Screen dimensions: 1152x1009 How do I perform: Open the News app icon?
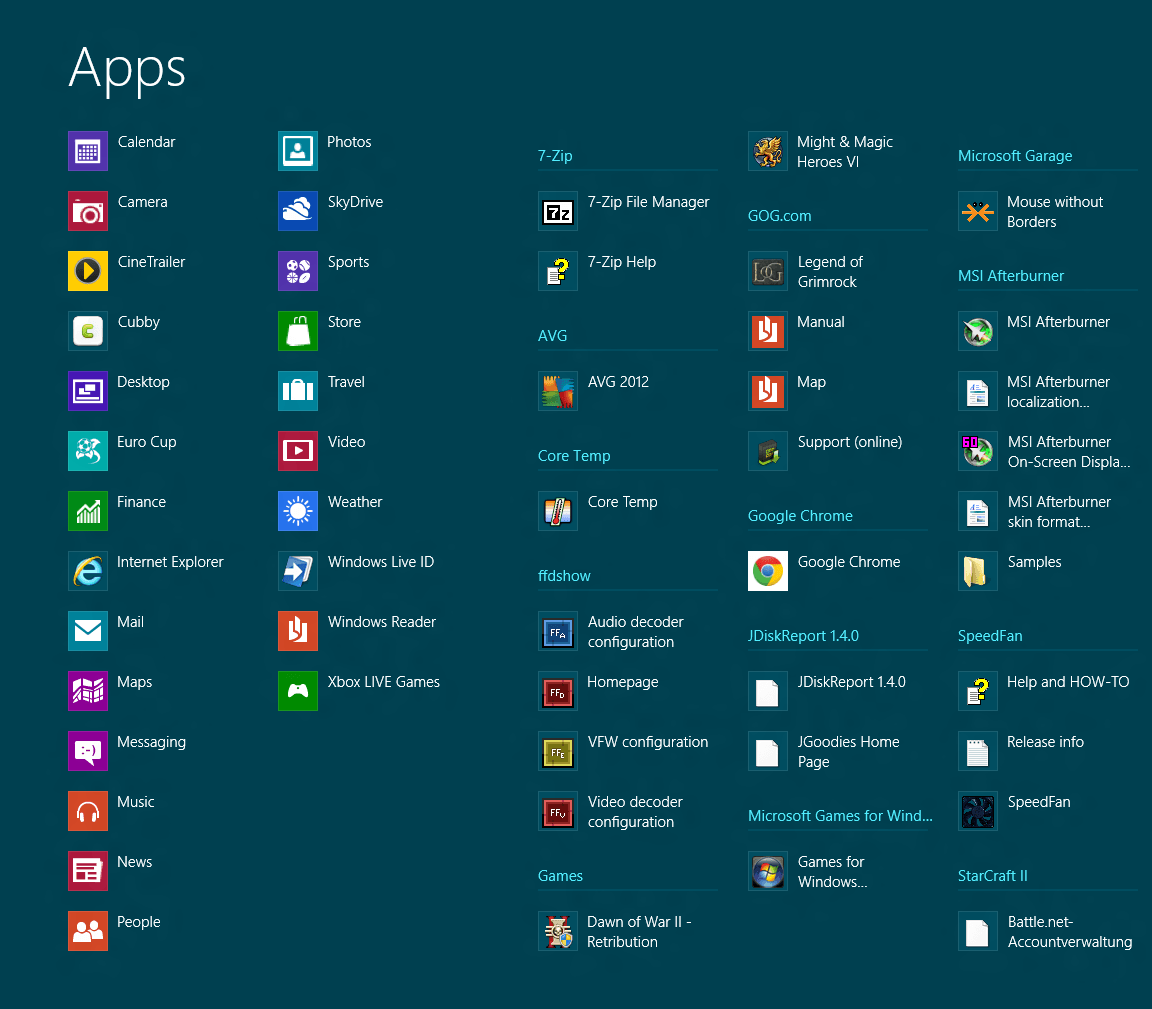tap(88, 871)
